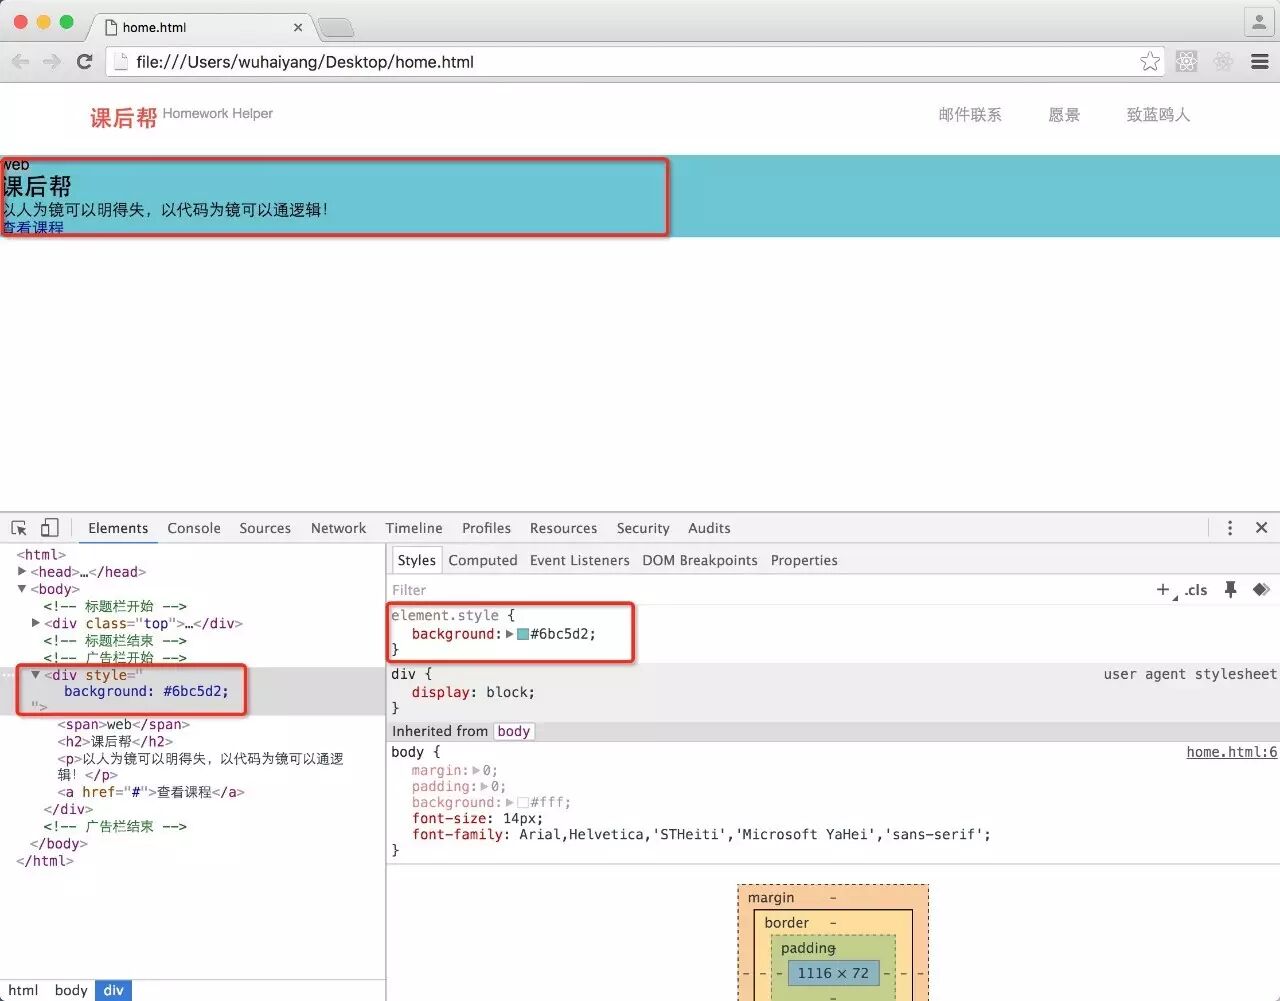
Task: Collapse the body node in DOM tree
Action: coord(22,589)
